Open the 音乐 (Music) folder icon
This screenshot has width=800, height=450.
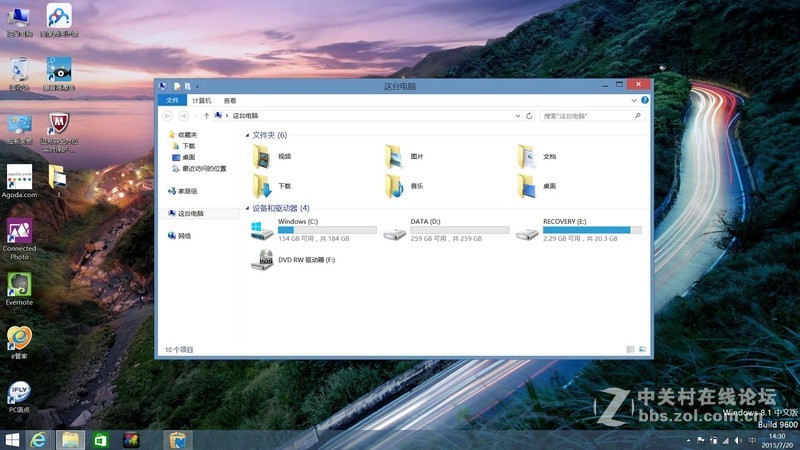(x=394, y=185)
